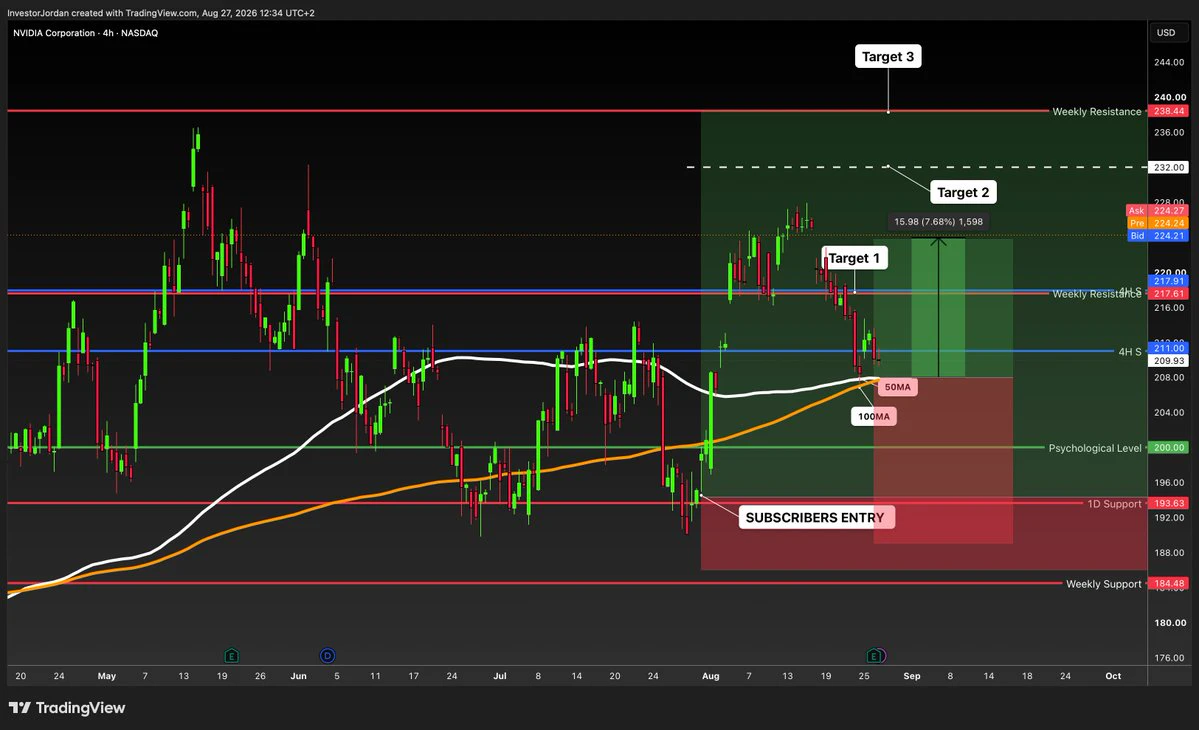The width and height of the screenshot is (1199, 730).
Task: Click the Bid 224.21 price tag
Action: (1157, 235)
